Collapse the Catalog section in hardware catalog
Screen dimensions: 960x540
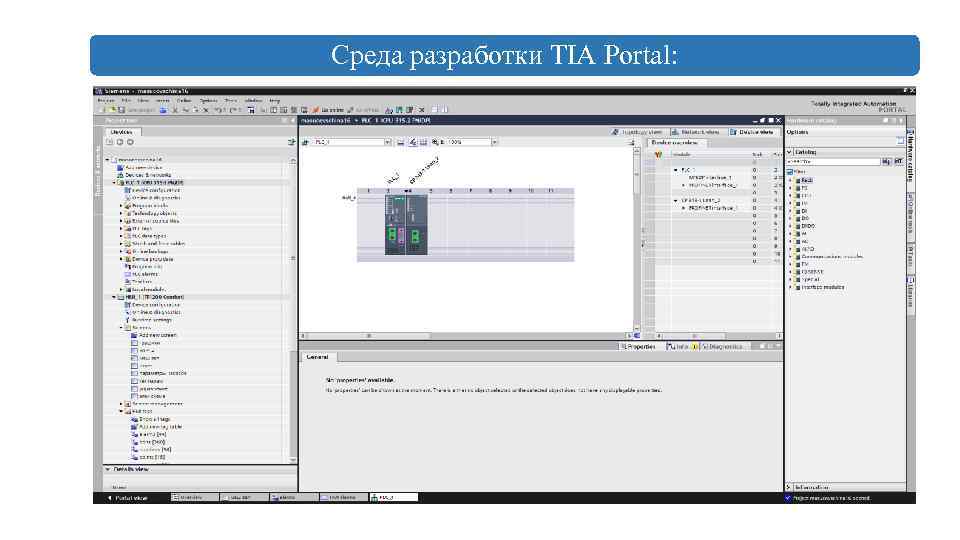[790, 152]
